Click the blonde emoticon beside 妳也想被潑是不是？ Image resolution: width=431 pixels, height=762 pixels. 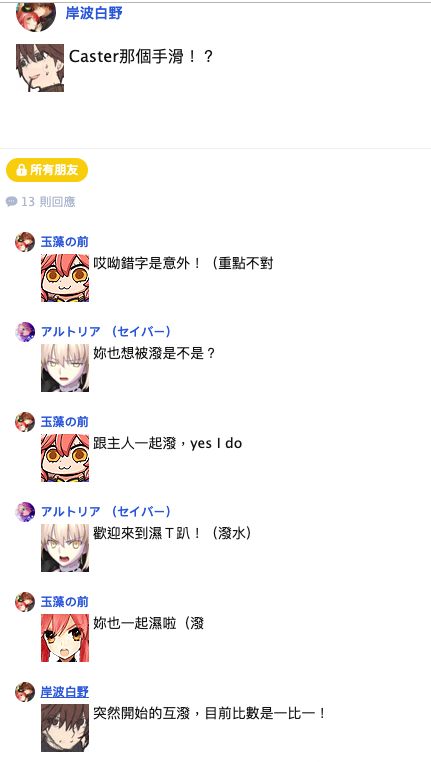click(x=65, y=368)
